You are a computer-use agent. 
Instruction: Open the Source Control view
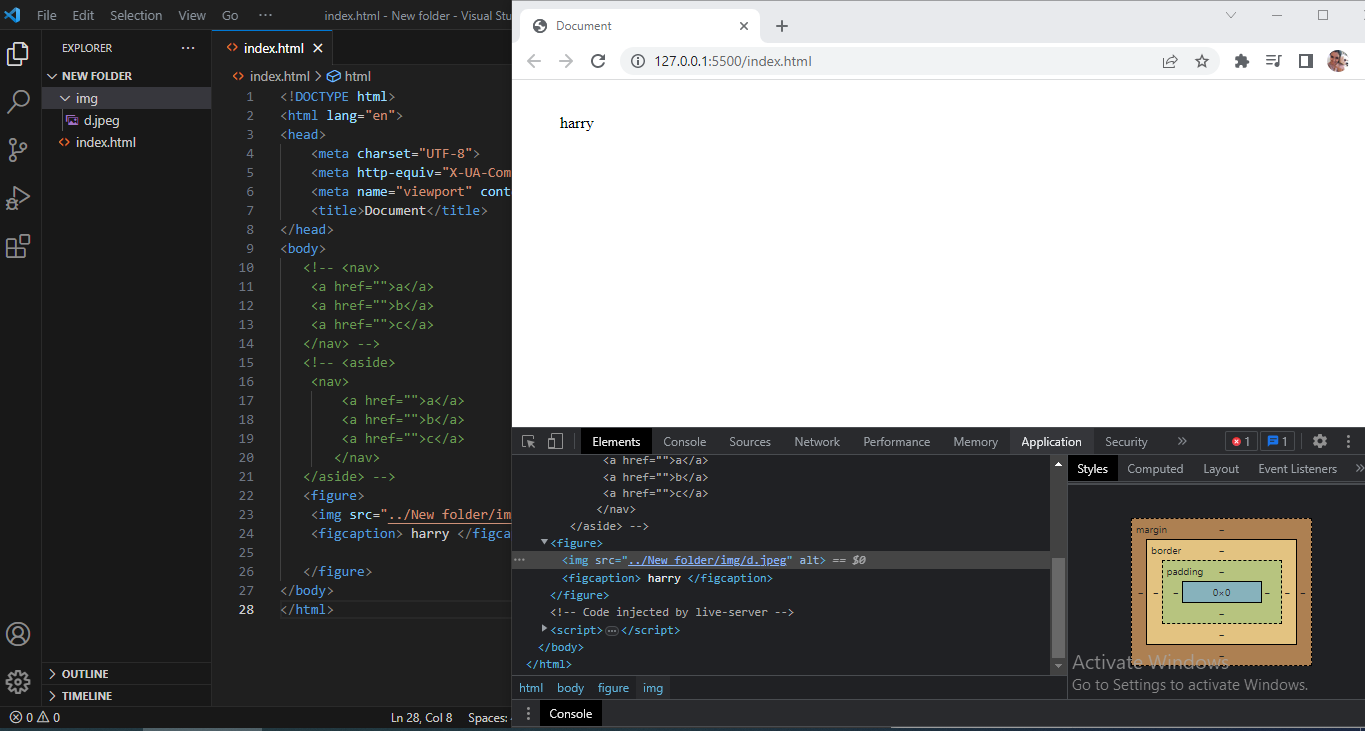(x=18, y=150)
